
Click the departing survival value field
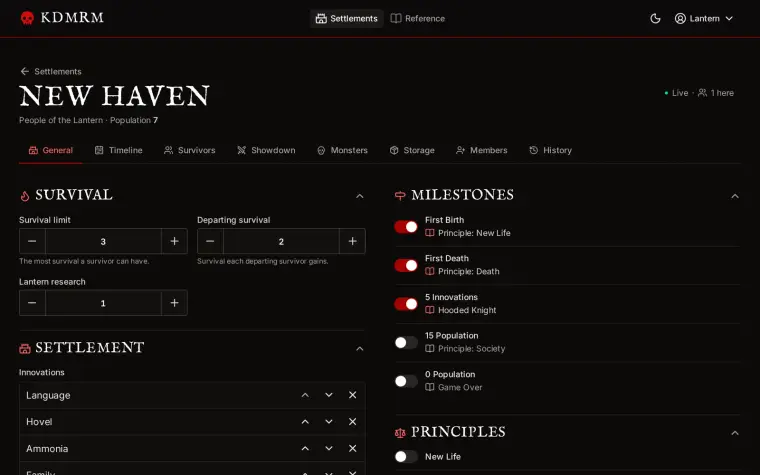point(281,241)
